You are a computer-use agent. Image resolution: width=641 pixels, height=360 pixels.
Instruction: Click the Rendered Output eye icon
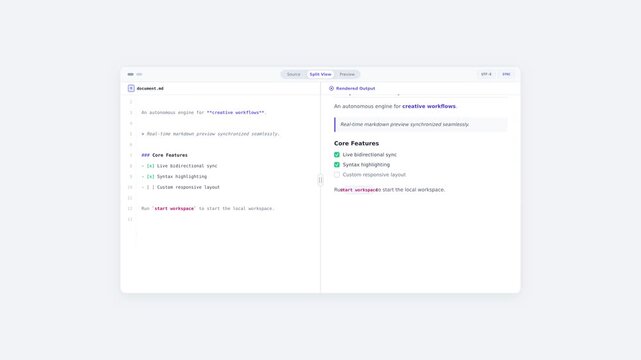(x=332, y=88)
